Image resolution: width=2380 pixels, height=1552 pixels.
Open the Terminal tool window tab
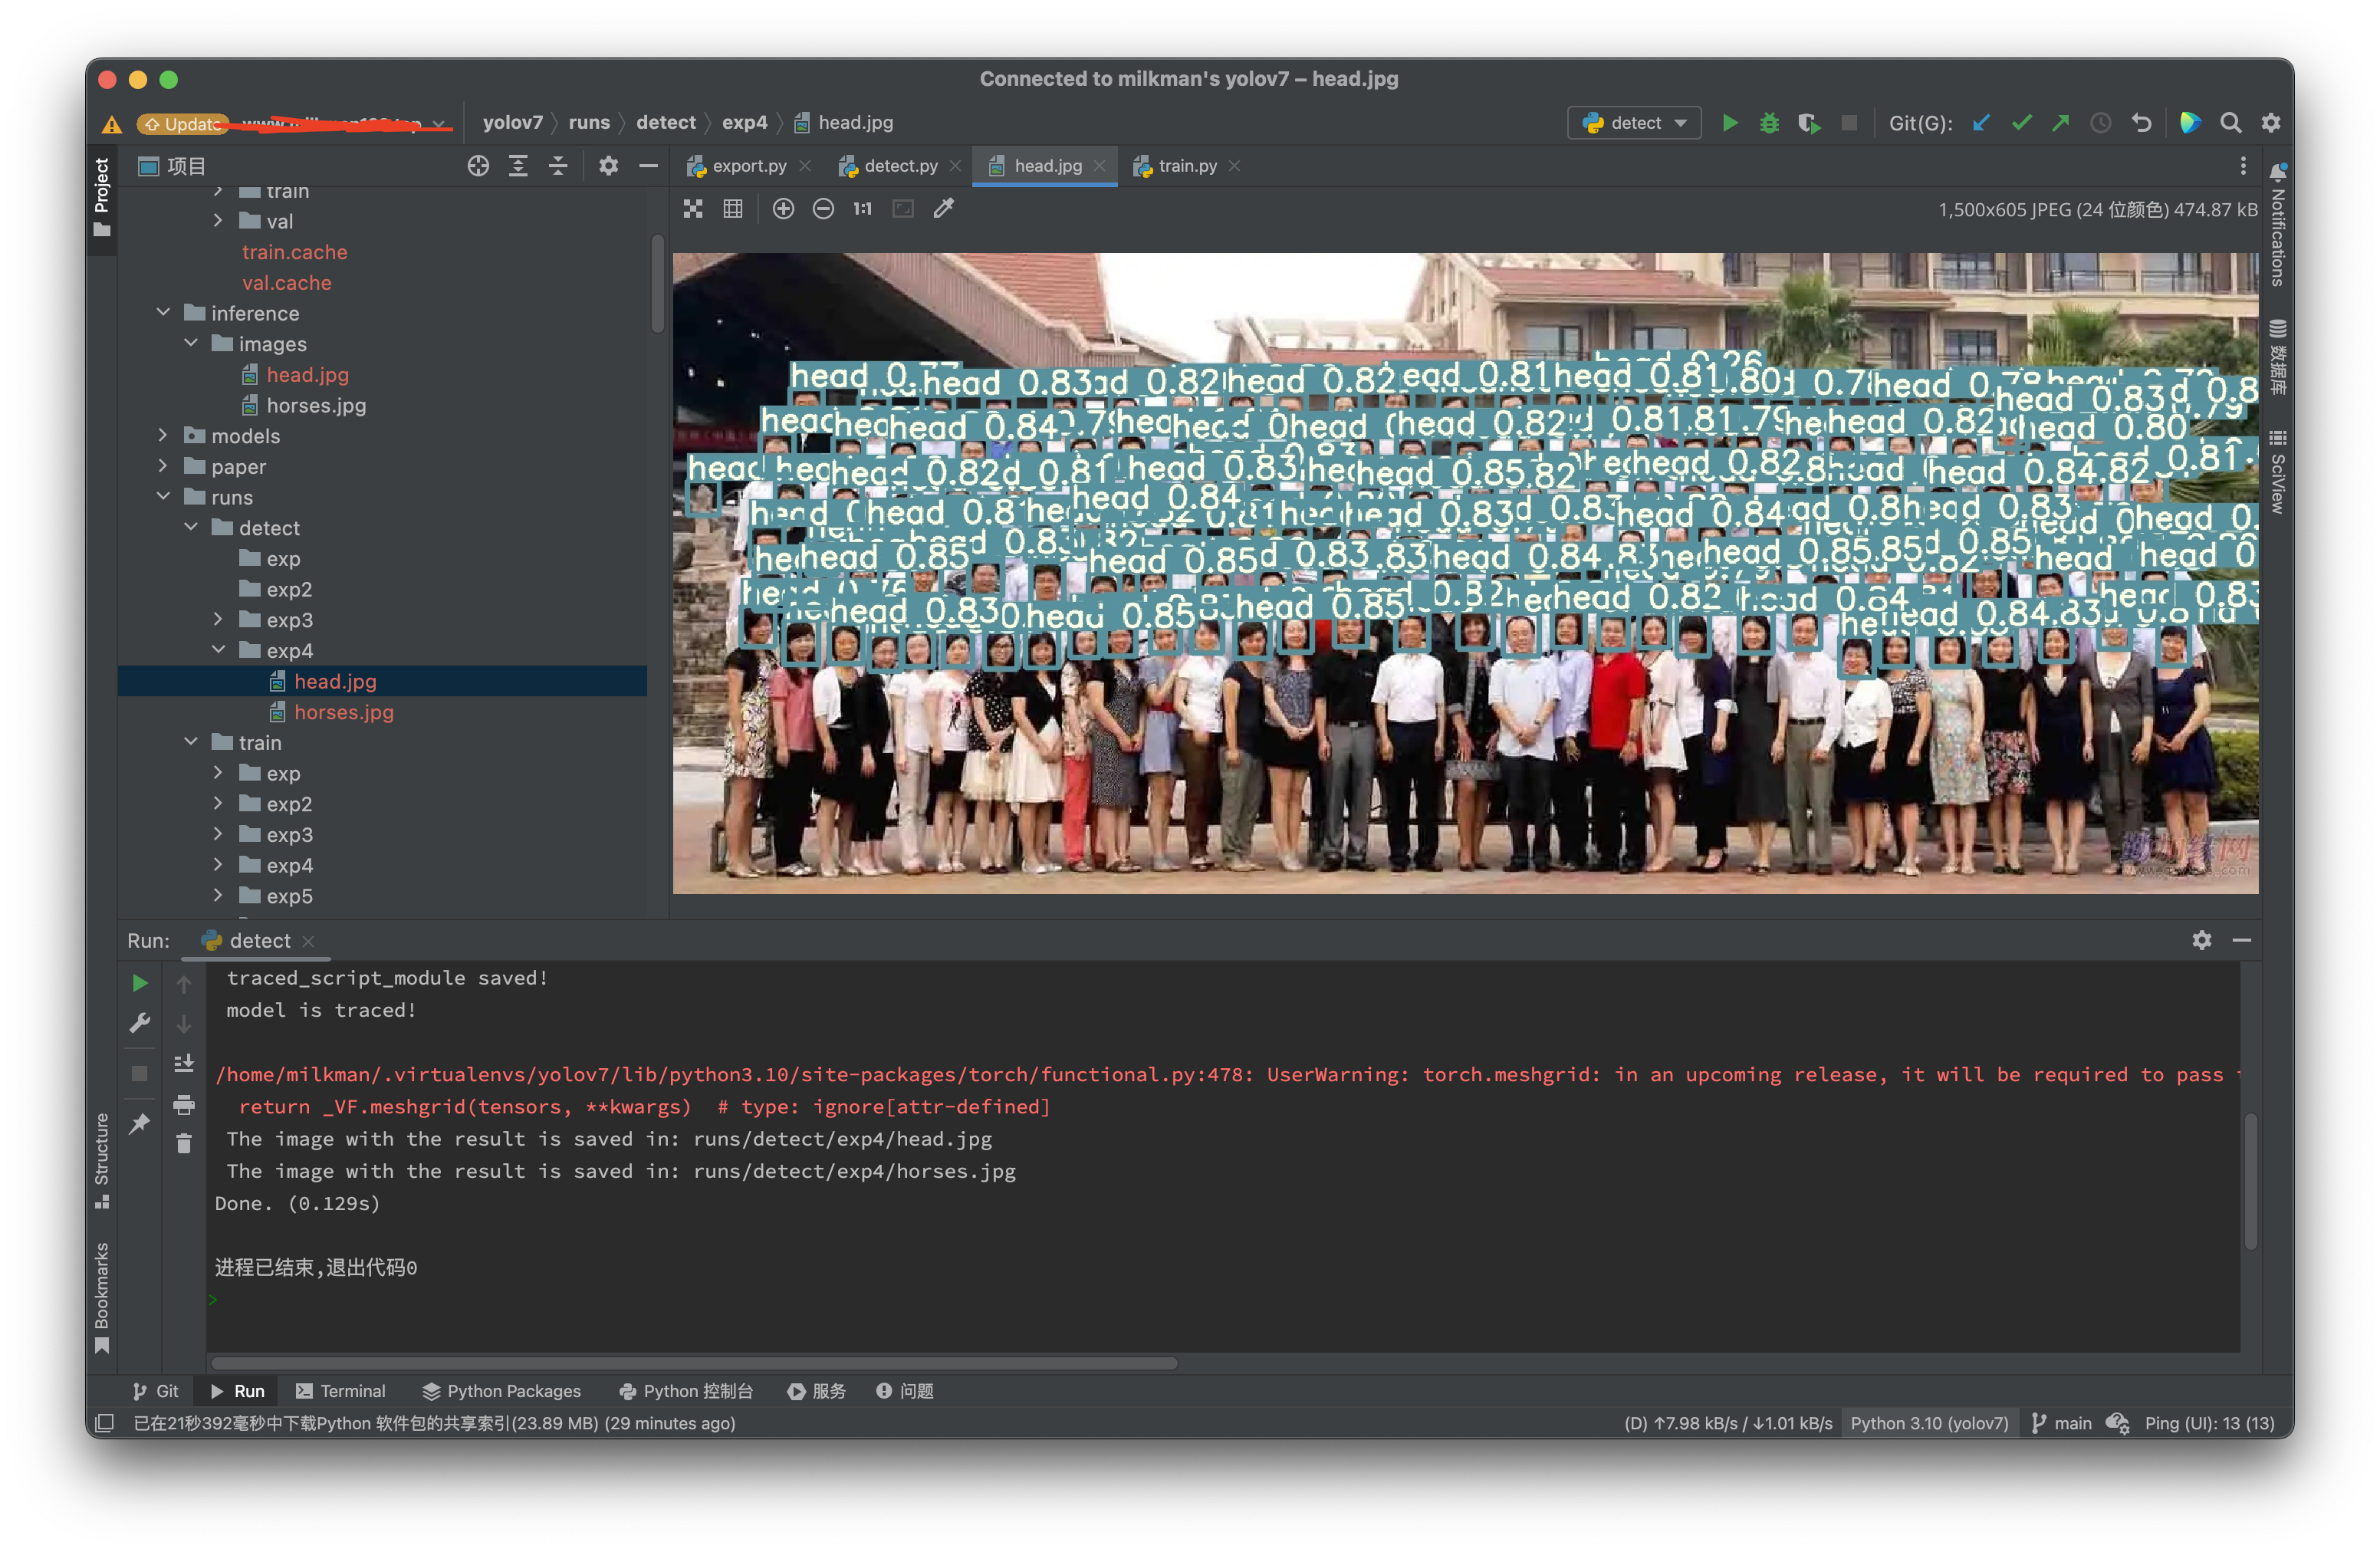point(340,1391)
